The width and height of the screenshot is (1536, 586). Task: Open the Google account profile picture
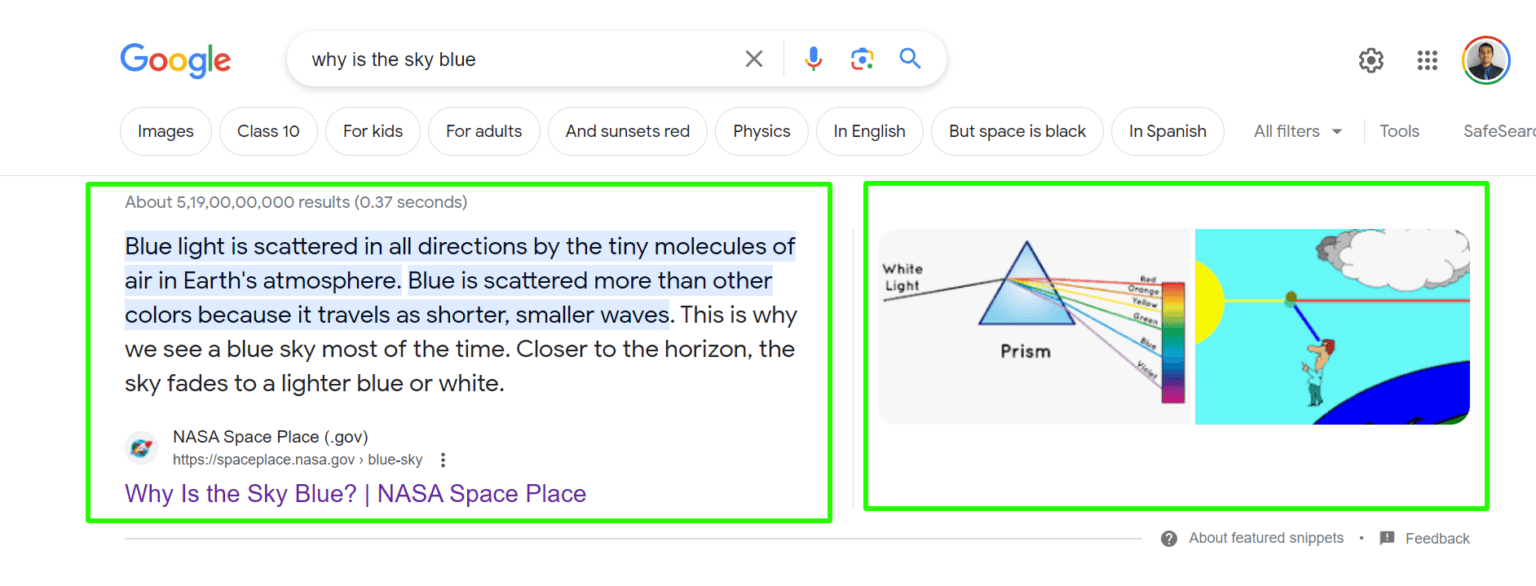point(1485,60)
